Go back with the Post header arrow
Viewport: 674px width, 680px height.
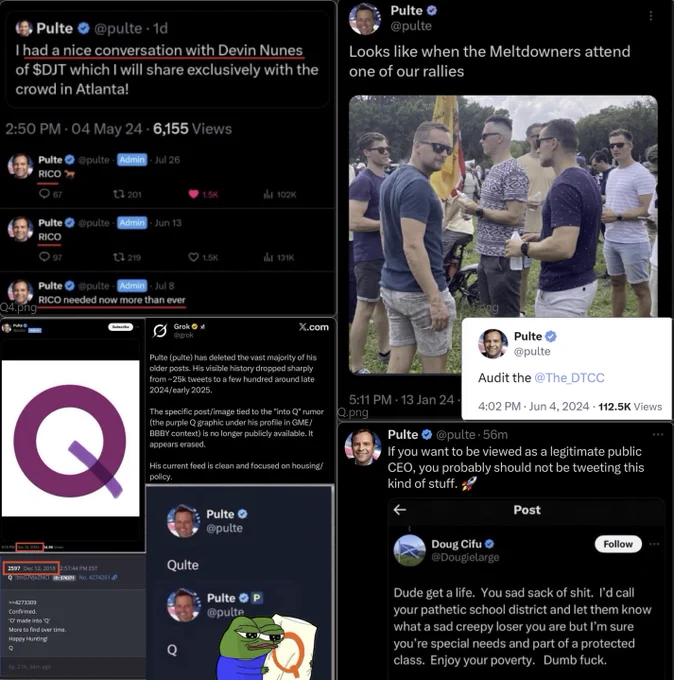pyautogui.click(x=400, y=510)
